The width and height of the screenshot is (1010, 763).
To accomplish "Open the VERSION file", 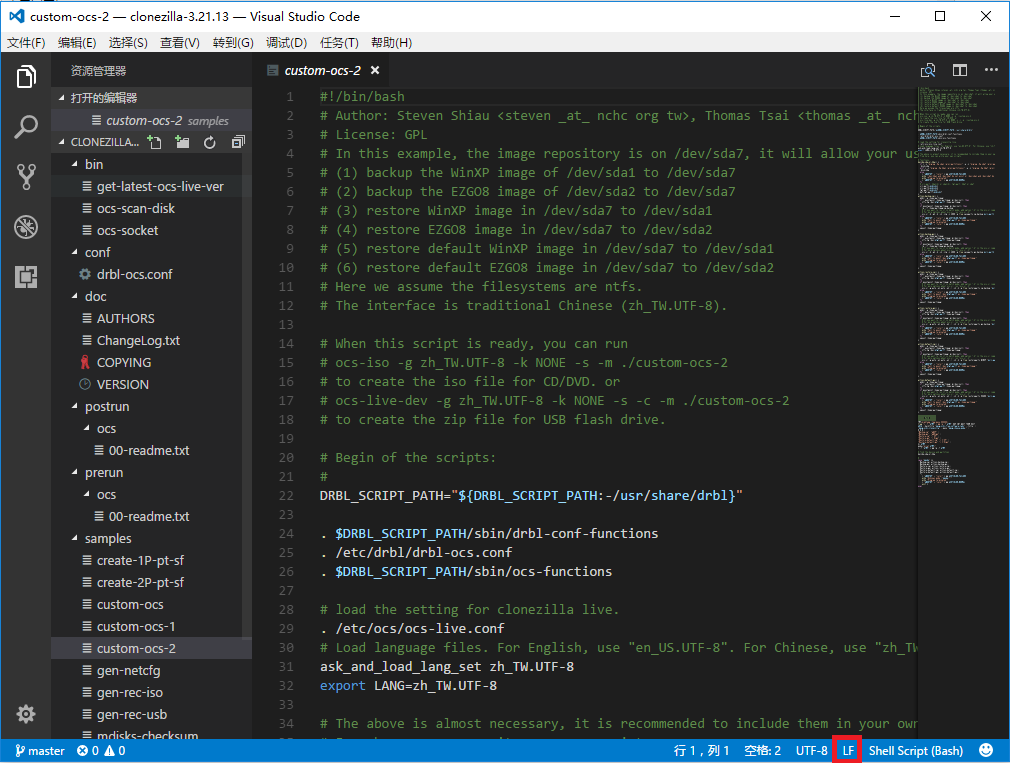I will 122,384.
